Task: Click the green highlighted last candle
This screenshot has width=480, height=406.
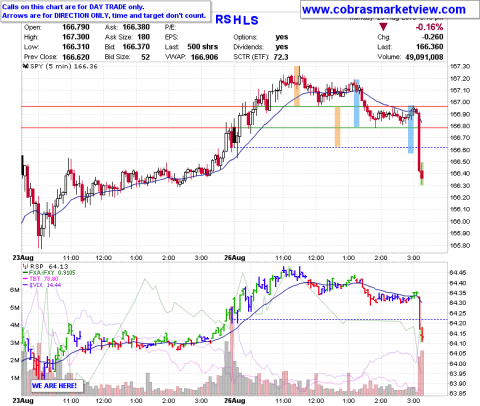Action: 422,173
